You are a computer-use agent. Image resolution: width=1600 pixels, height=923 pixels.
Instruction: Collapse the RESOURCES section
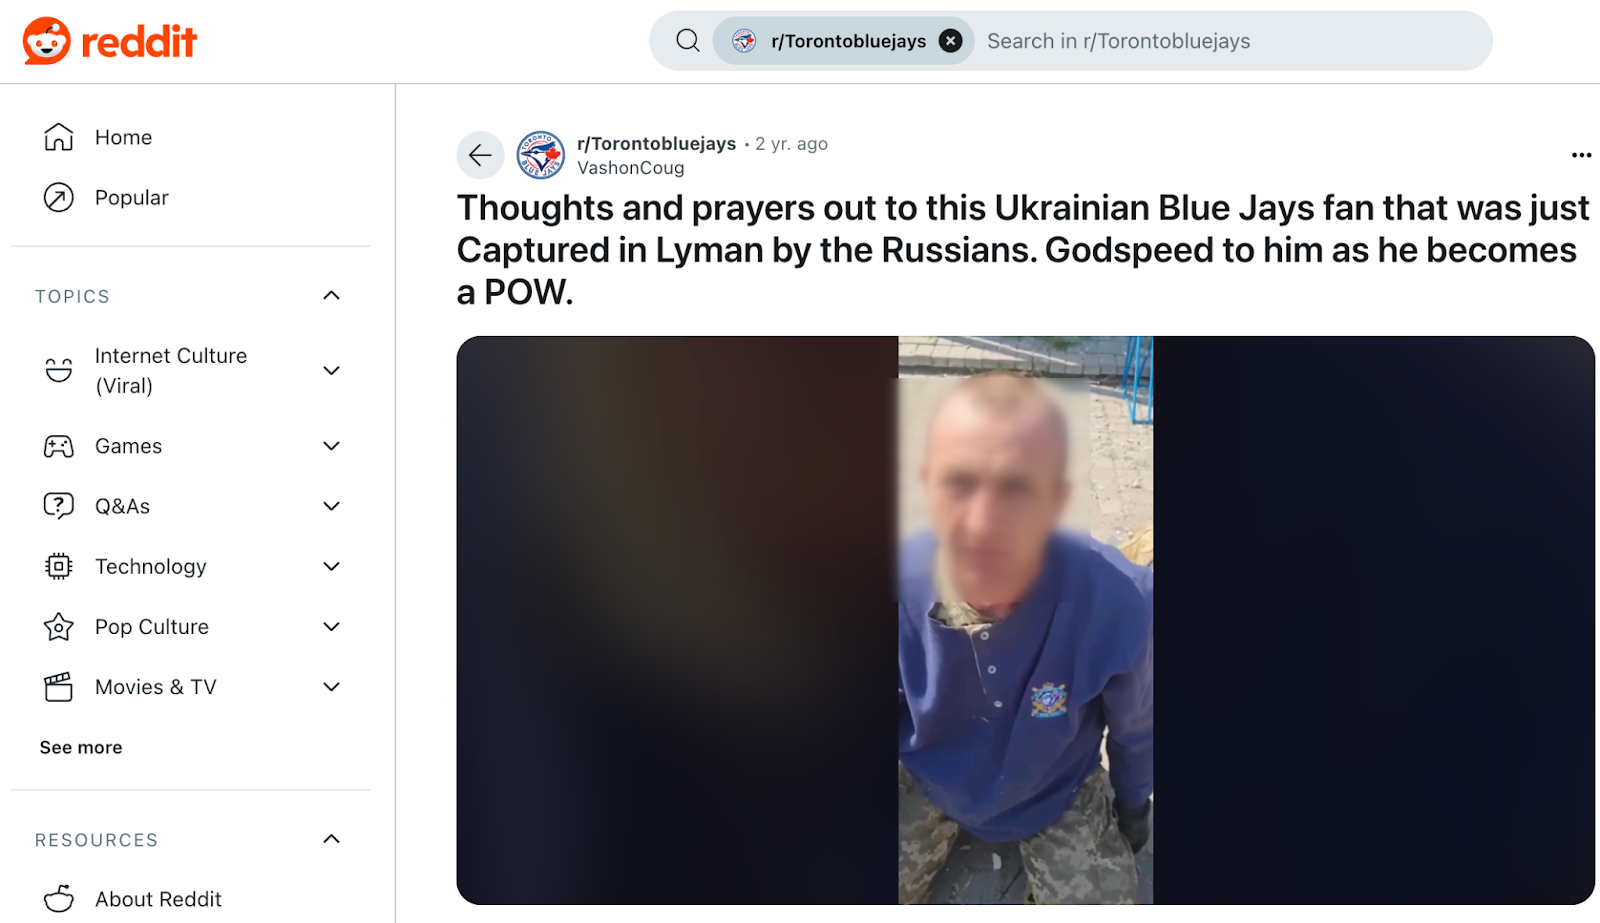pos(332,839)
